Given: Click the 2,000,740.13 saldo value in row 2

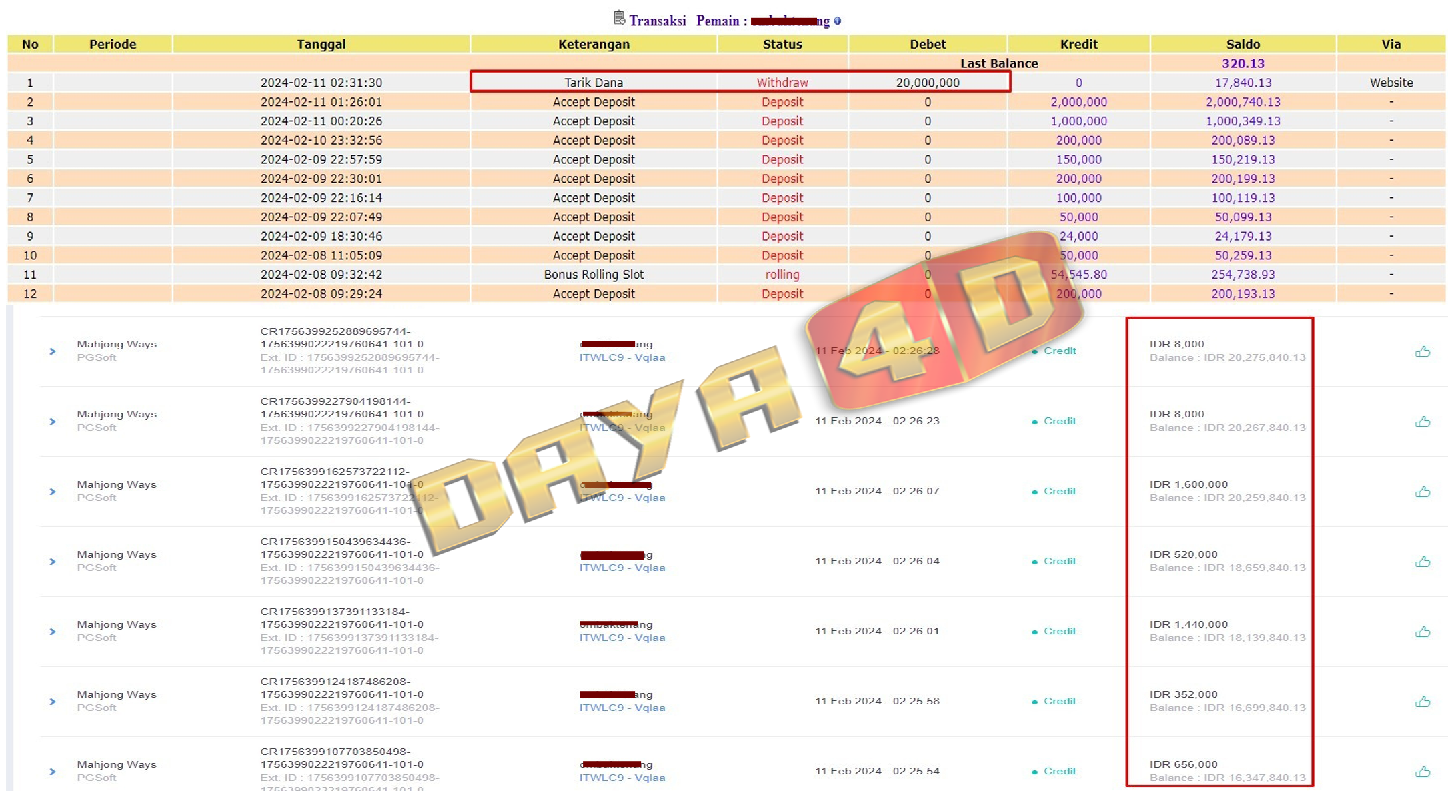Looking at the screenshot, I should (1243, 102).
